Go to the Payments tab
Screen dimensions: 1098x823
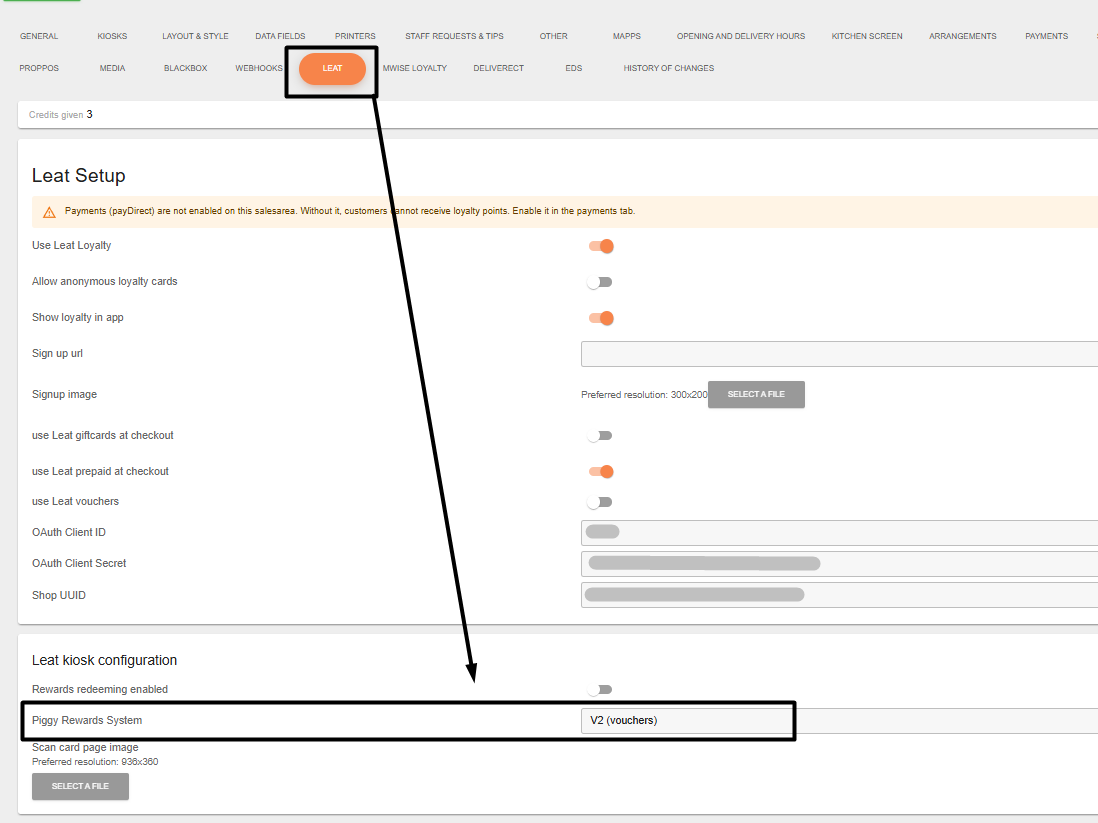click(1047, 36)
